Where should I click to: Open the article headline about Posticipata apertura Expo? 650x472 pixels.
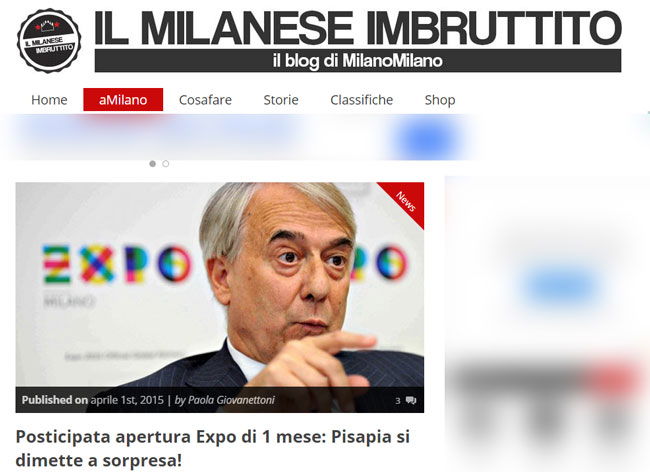[213, 448]
